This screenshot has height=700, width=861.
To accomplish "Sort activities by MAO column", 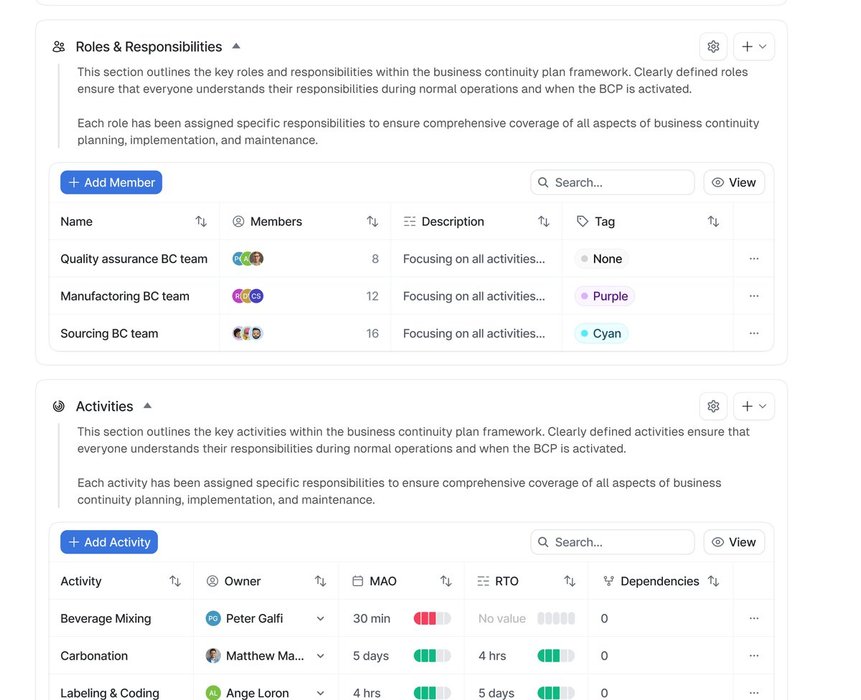I will point(446,582).
